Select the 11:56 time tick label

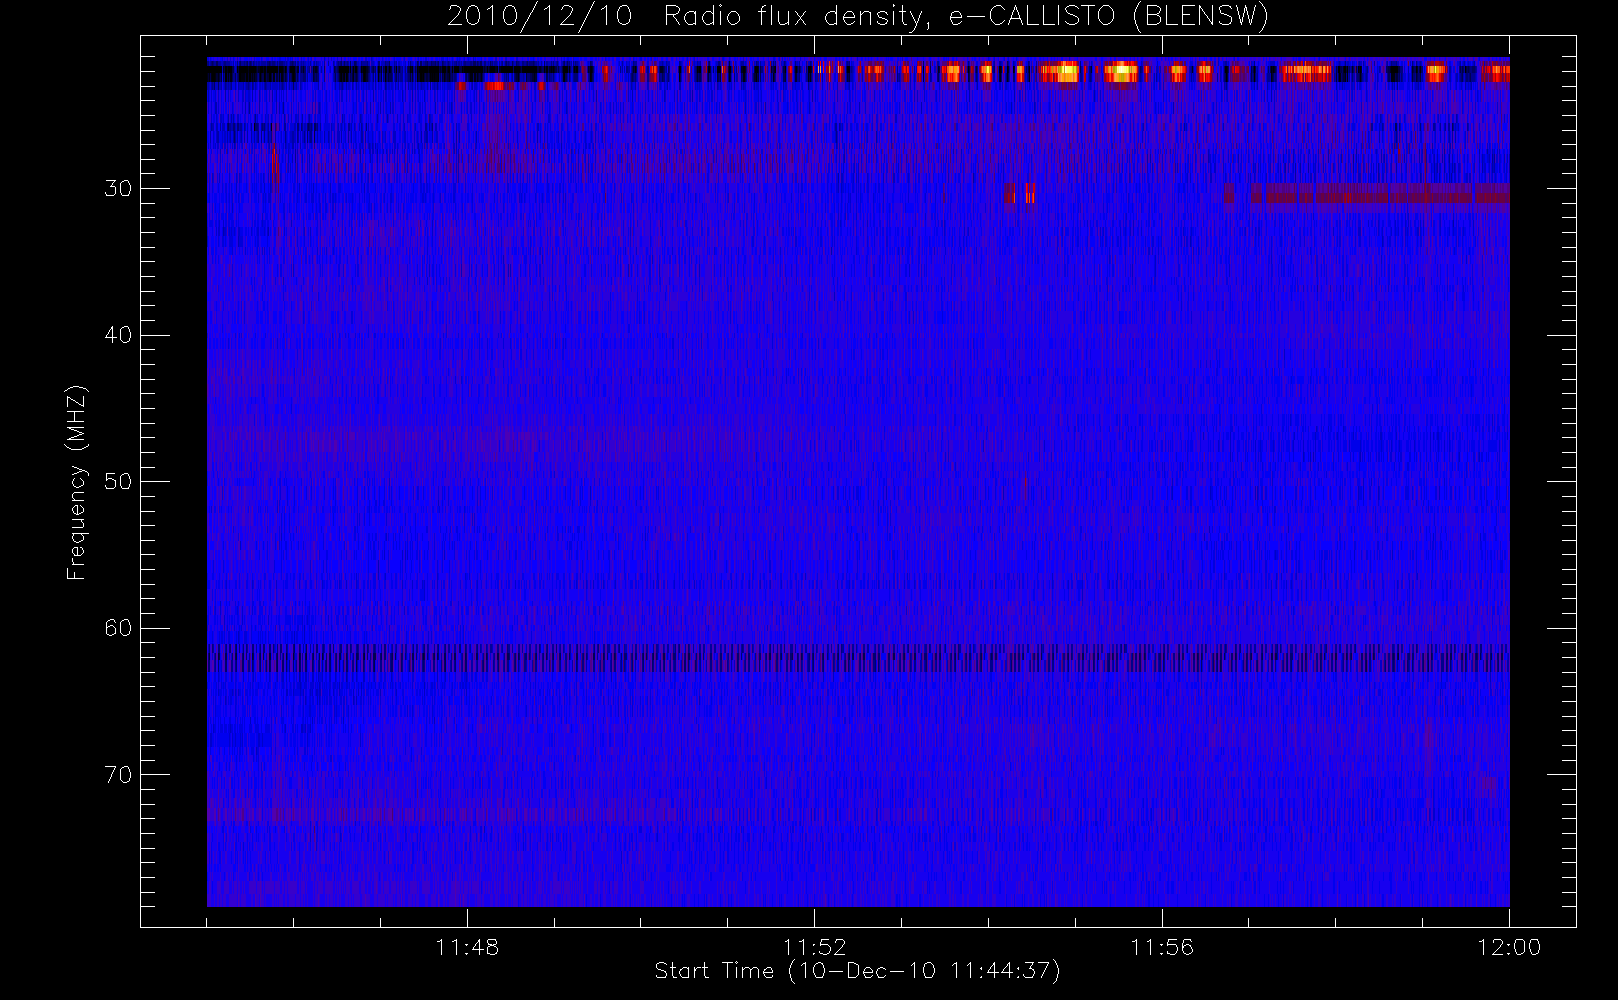tap(1162, 947)
